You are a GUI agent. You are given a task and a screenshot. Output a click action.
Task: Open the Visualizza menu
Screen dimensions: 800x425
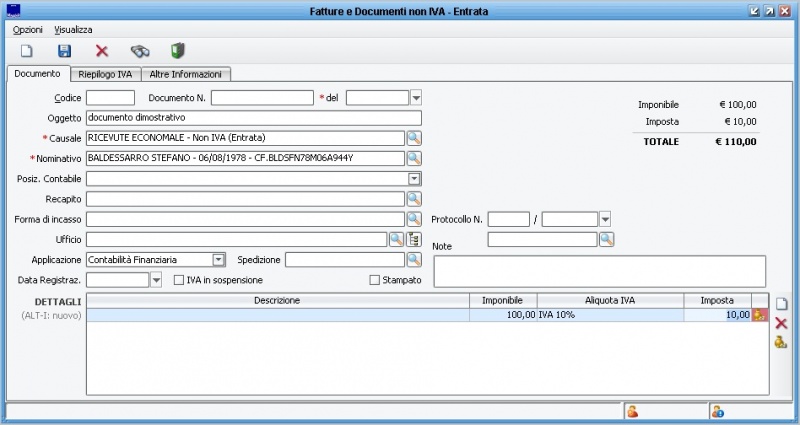click(x=73, y=30)
